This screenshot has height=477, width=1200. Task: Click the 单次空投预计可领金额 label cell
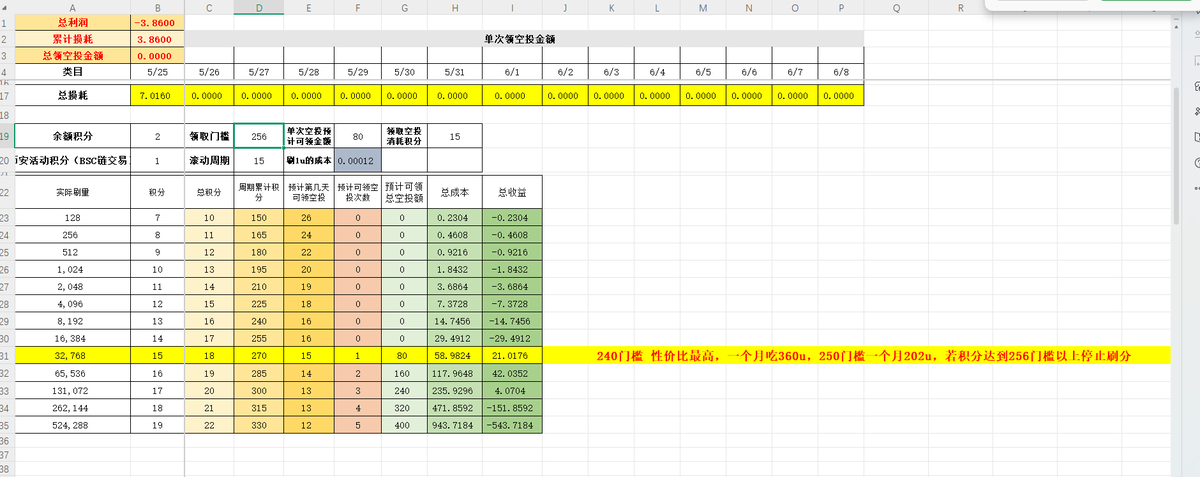click(x=307, y=135)
